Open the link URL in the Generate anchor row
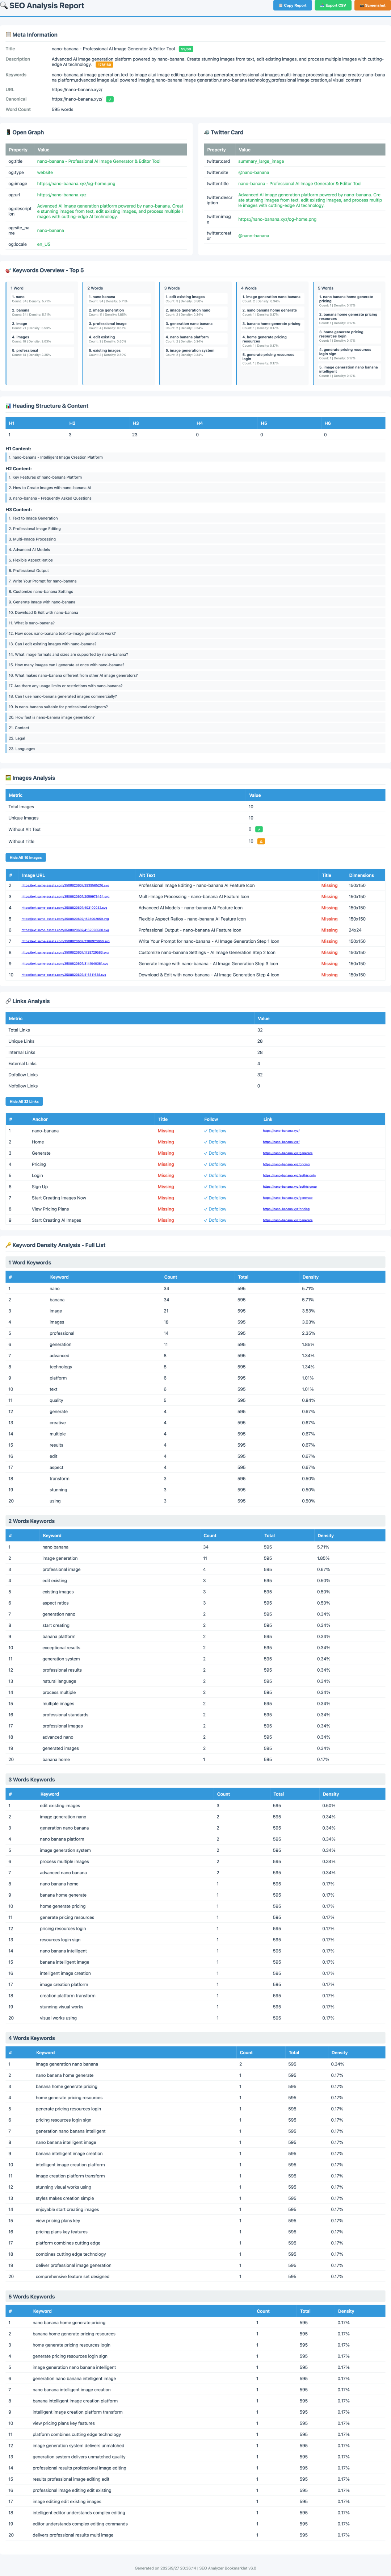 click(287, 1153)
